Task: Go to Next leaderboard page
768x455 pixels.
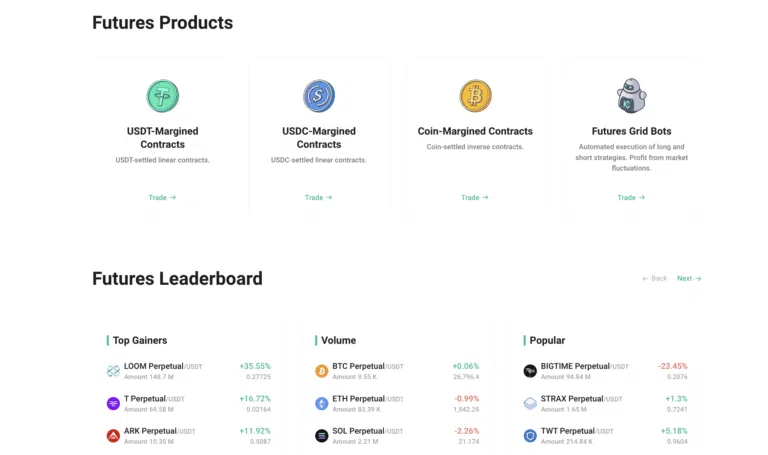Action: 689,278
